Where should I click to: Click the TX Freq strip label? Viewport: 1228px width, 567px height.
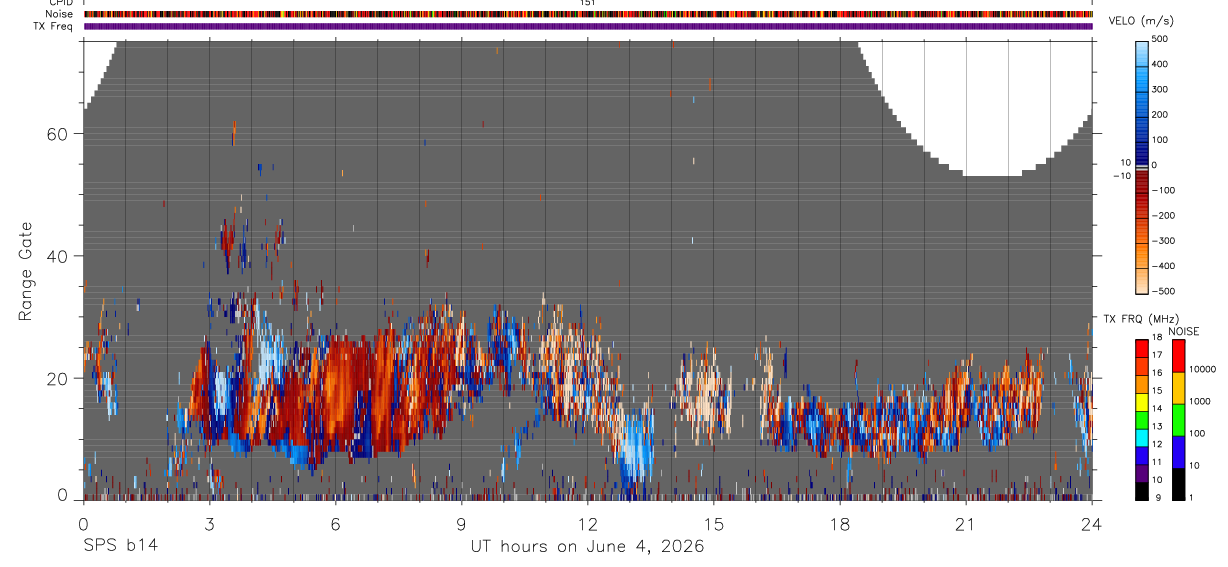[x=54, y=26]
